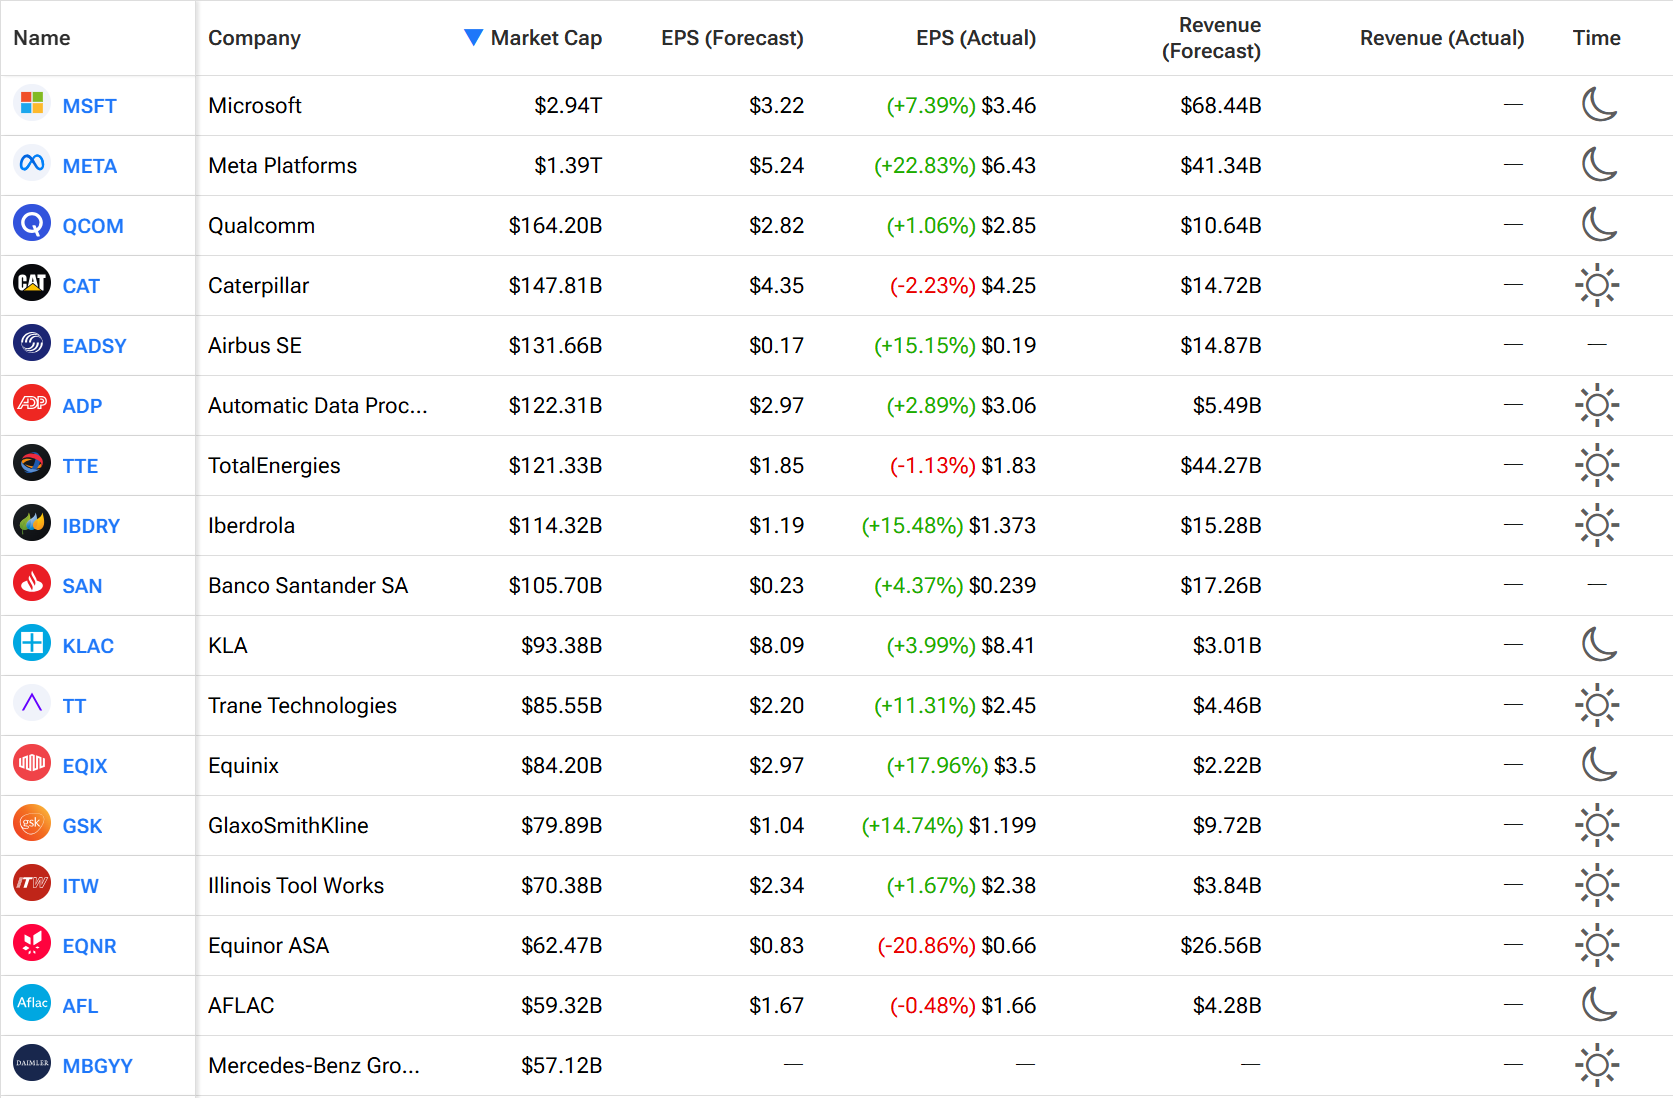The width and height of the screenshot is (1673, 1098).
Task: Click AFLAC's $59.32B market cap value
Action: point(562,1005)
